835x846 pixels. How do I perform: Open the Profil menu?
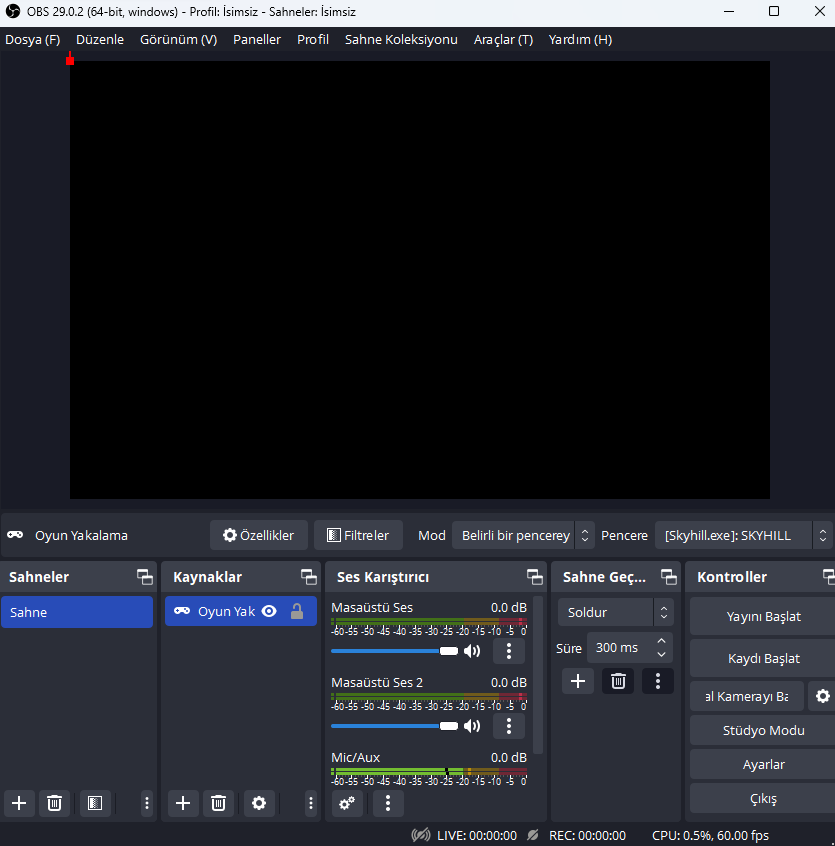[x=313, y=39]
